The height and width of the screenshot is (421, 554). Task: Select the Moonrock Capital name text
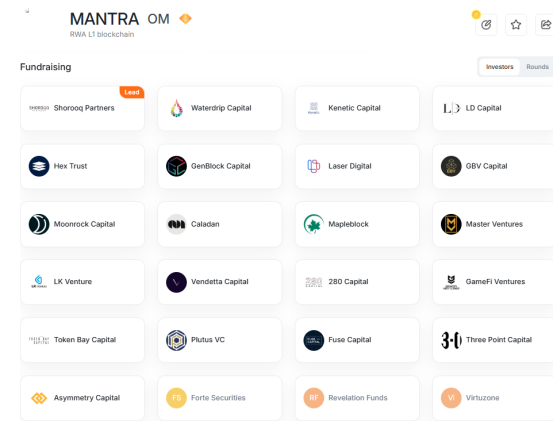[84, 224]
